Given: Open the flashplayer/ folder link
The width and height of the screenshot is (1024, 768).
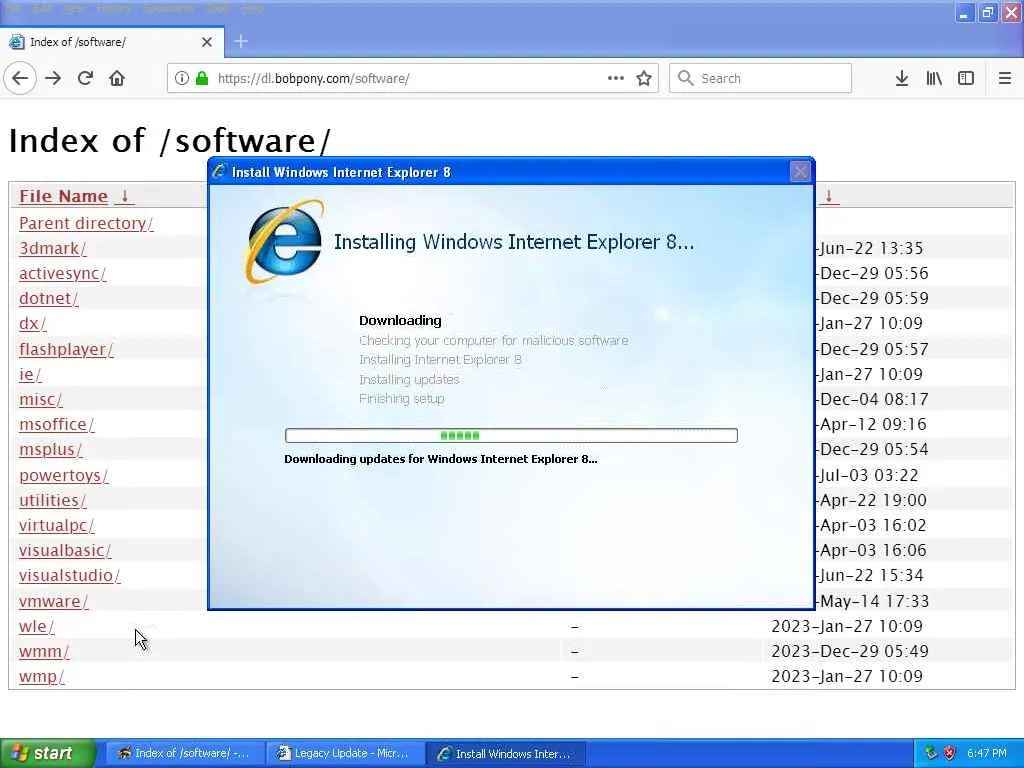Looking at the screenshot, I should pos(66,349).
